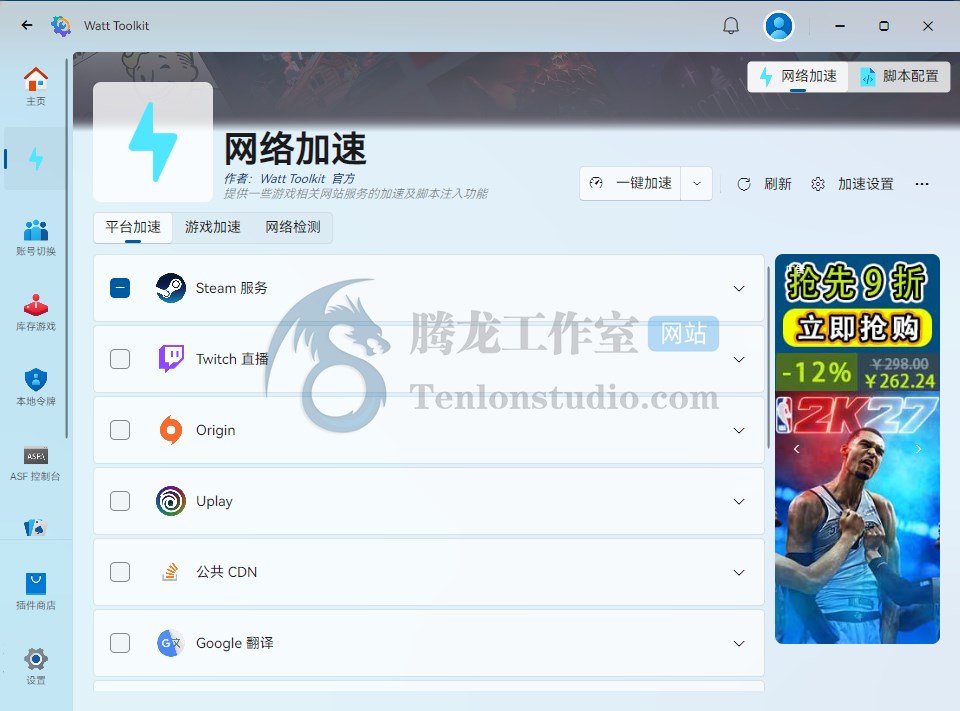Show the previous ad banner slide
The height and width of the screenshot is (711, 960).
797,449
